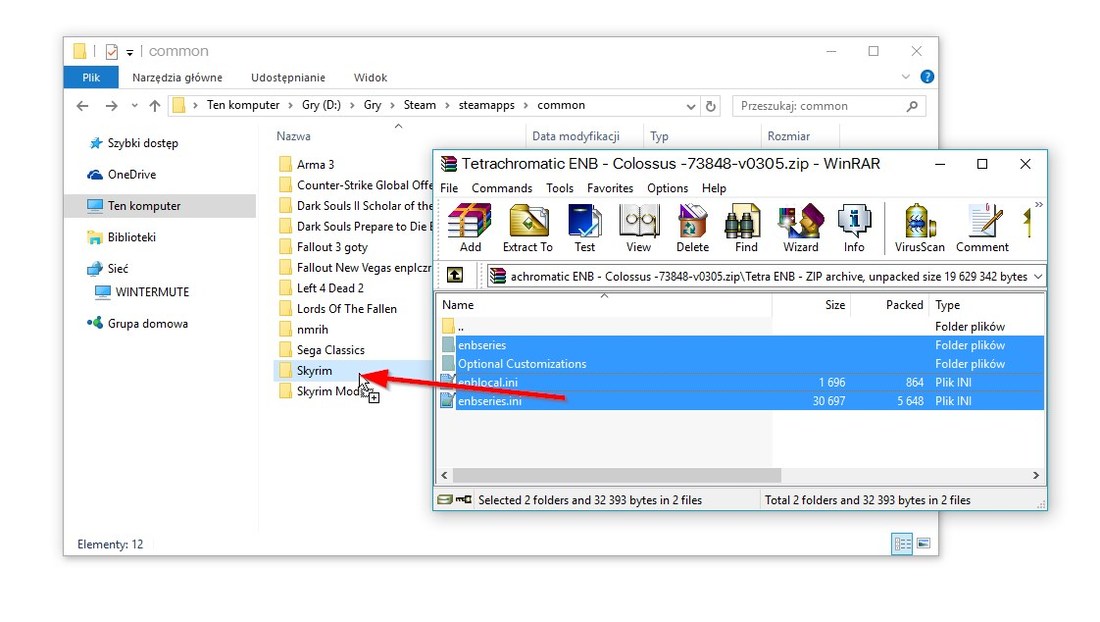1100x622 pixels.
Task: Go up one level in WinRAR archive
Action: pos(455,276)
